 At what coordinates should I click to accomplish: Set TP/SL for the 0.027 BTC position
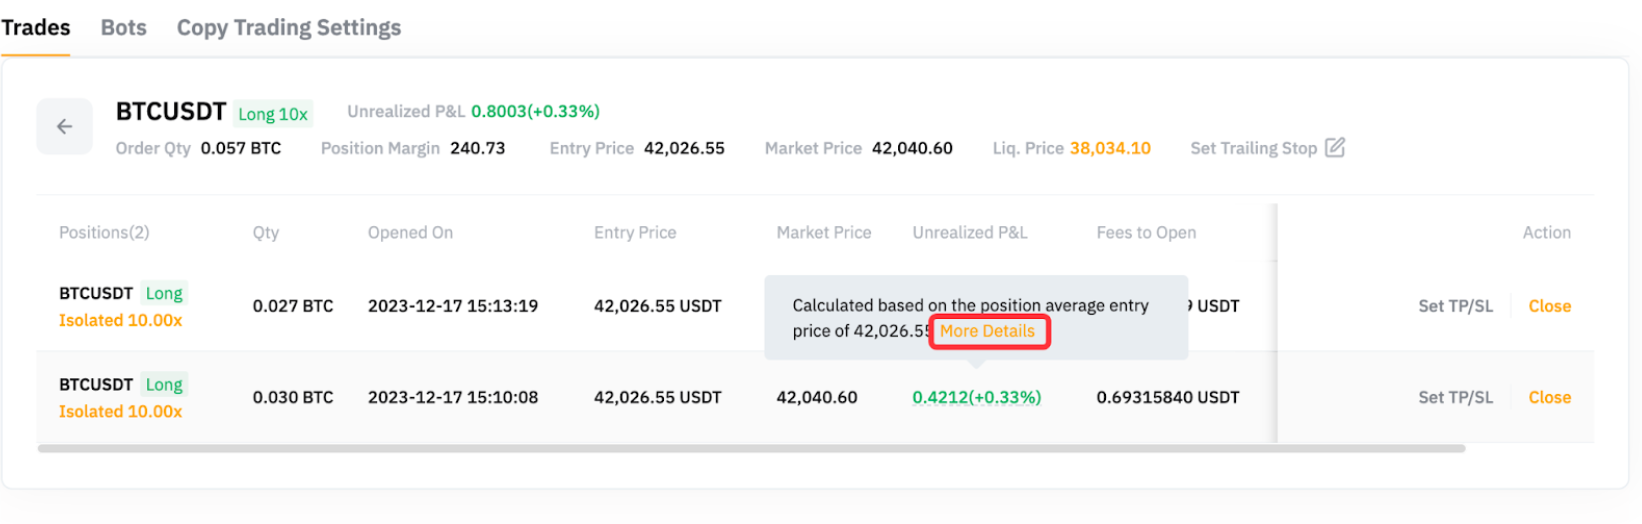point(1455,306)
